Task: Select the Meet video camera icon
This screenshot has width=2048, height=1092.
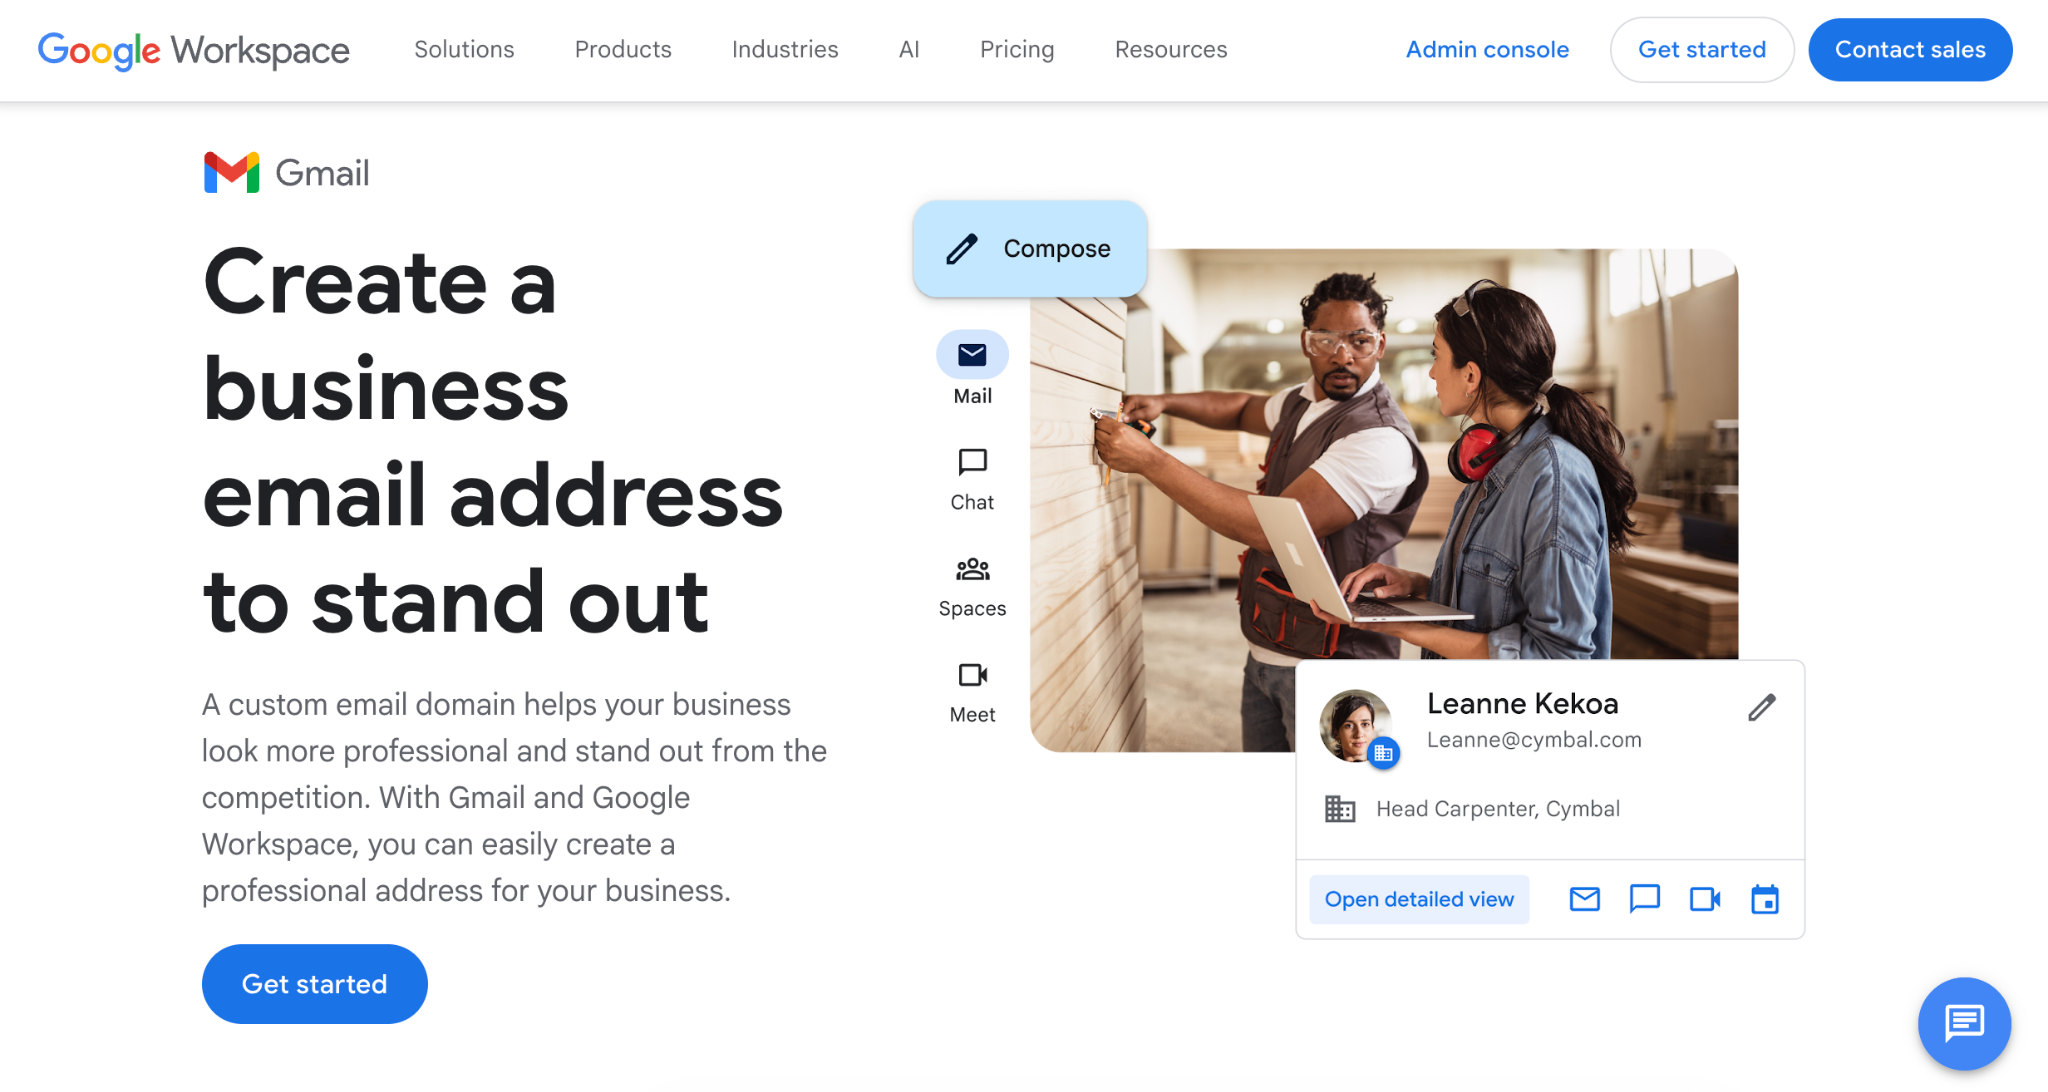Action: click(972, 675)
